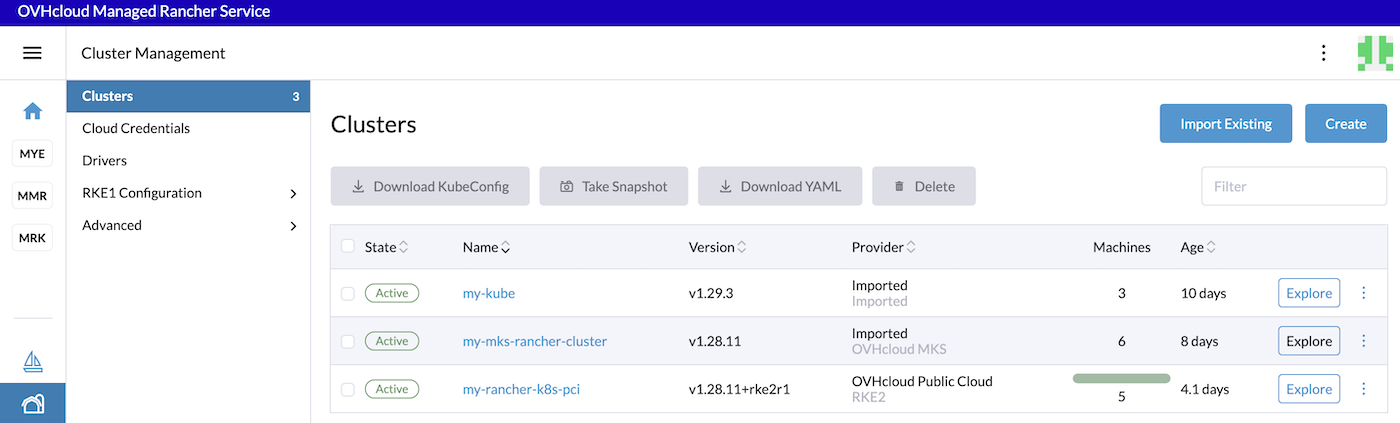Sort clusters by Age column

tap(1198, 247)
